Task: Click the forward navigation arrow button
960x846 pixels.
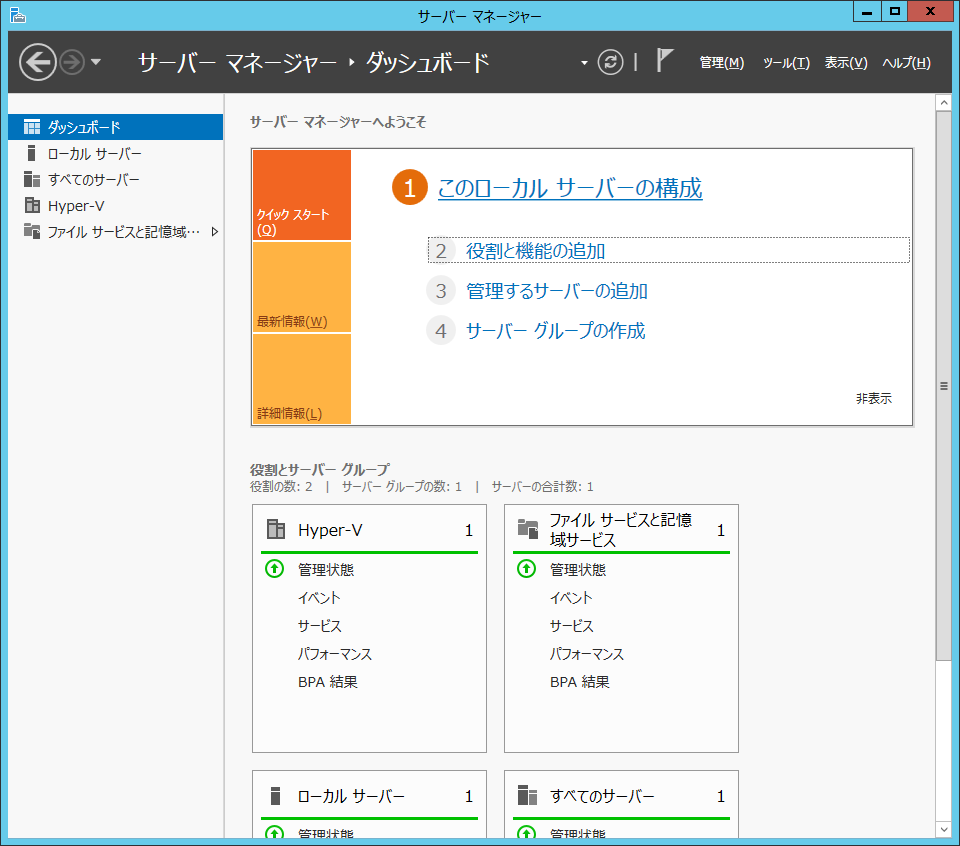Action: pyautogui.click(x=72, y=62)
